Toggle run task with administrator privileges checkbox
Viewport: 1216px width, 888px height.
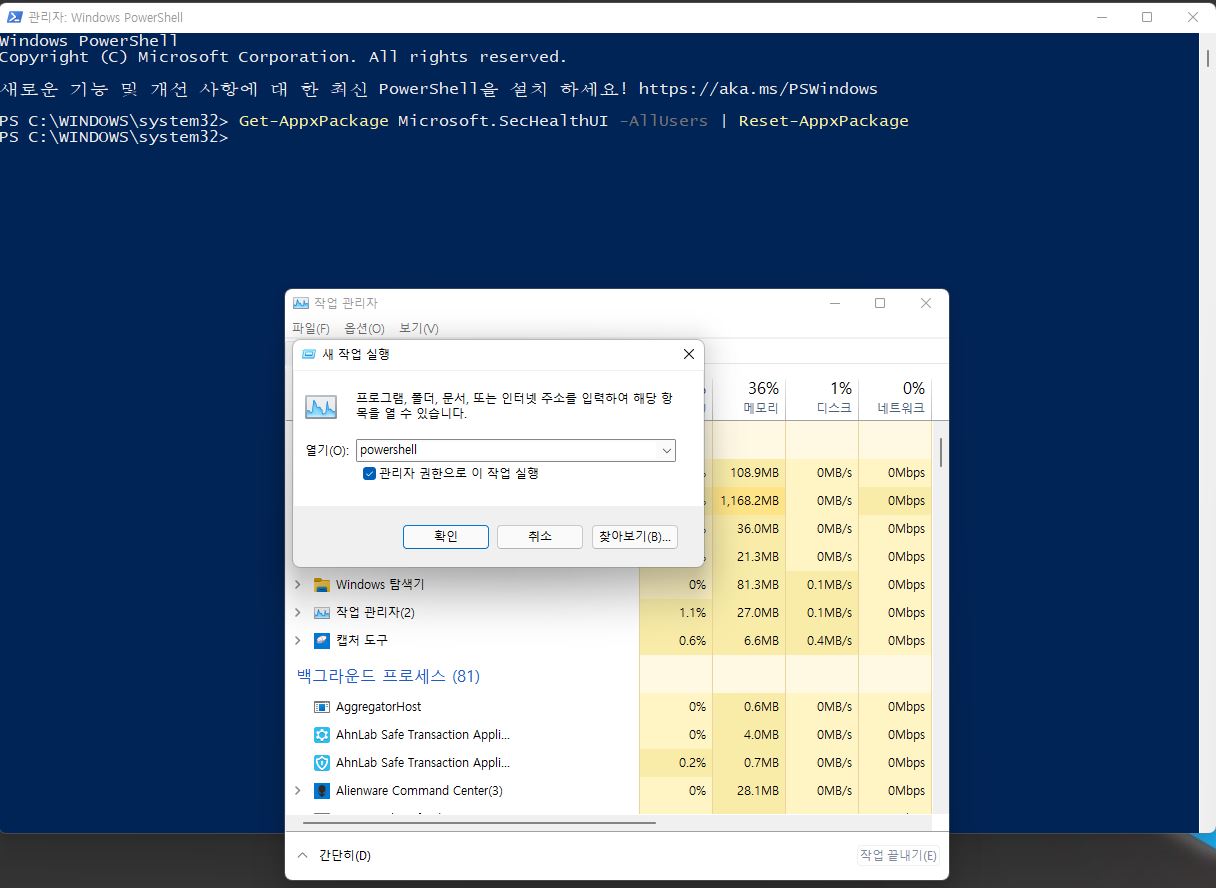coord(369,473)
